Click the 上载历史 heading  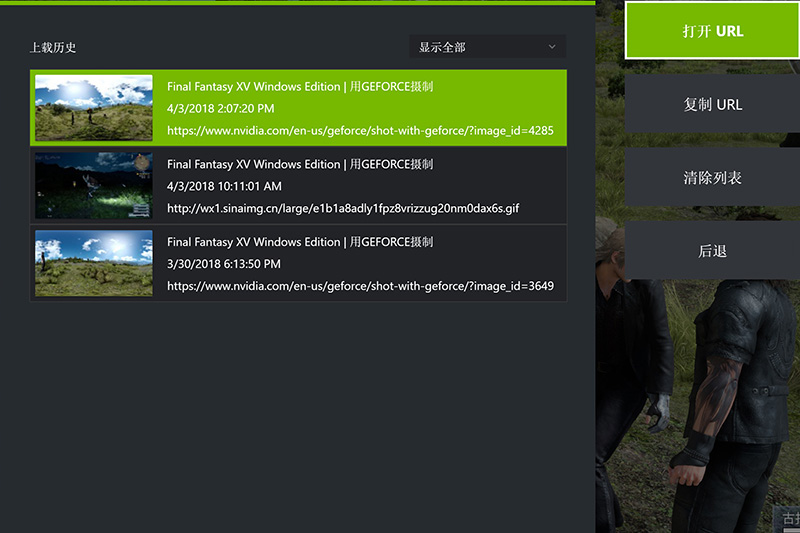[53, 47]
